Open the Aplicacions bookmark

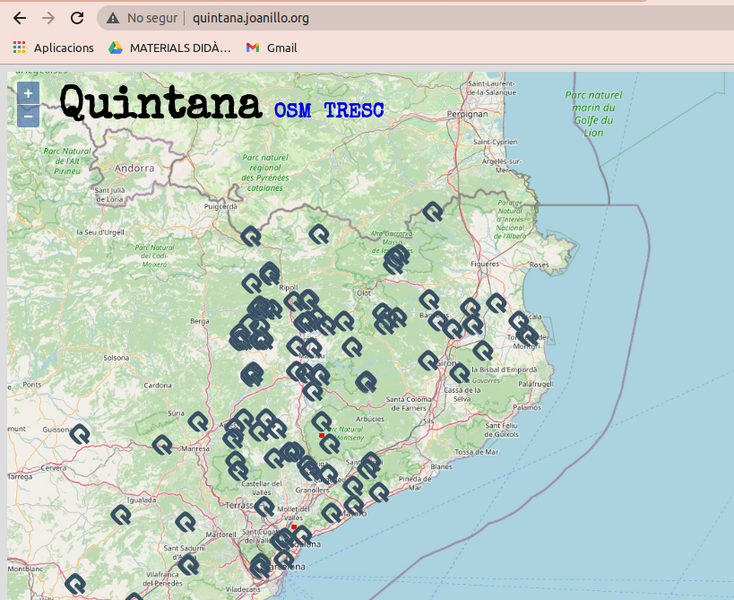(x=54, y=47)
